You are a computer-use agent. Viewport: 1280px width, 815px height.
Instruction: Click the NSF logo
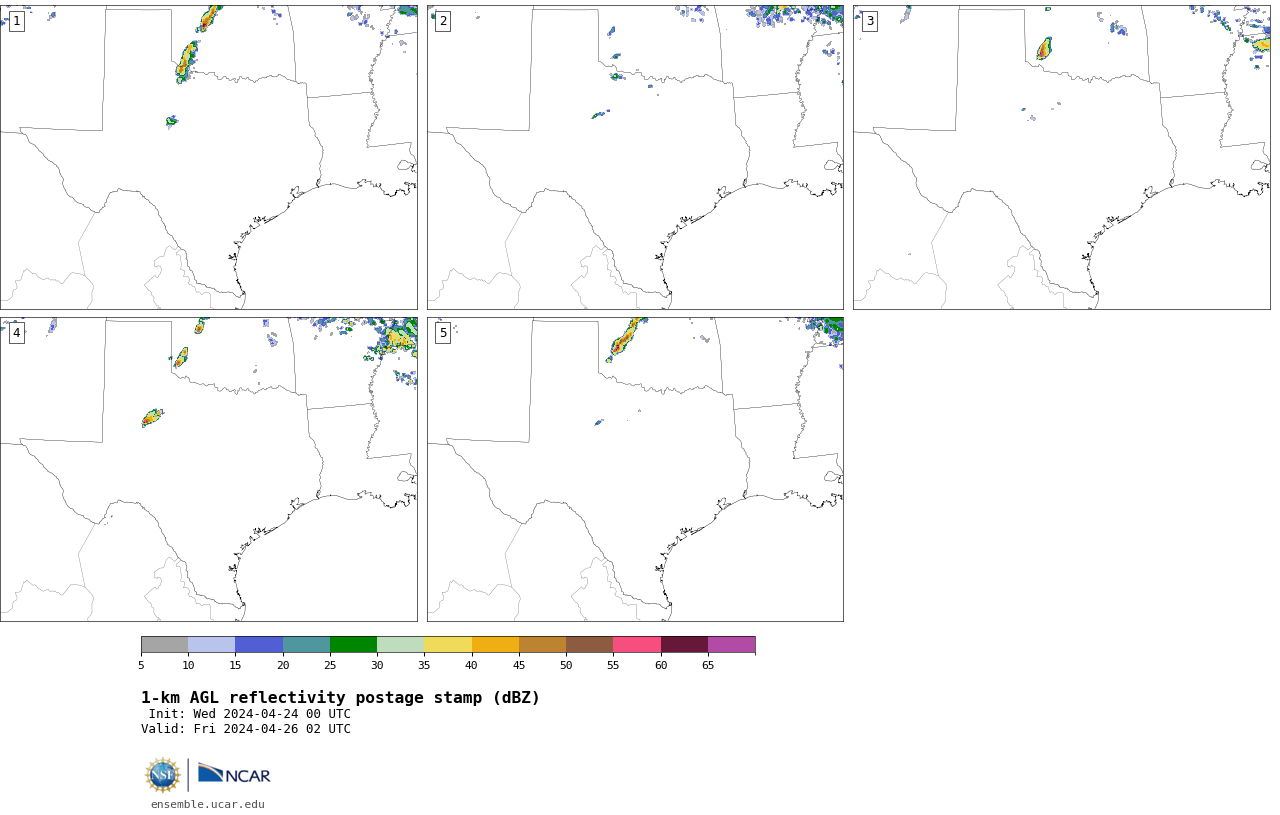[163, 775]
